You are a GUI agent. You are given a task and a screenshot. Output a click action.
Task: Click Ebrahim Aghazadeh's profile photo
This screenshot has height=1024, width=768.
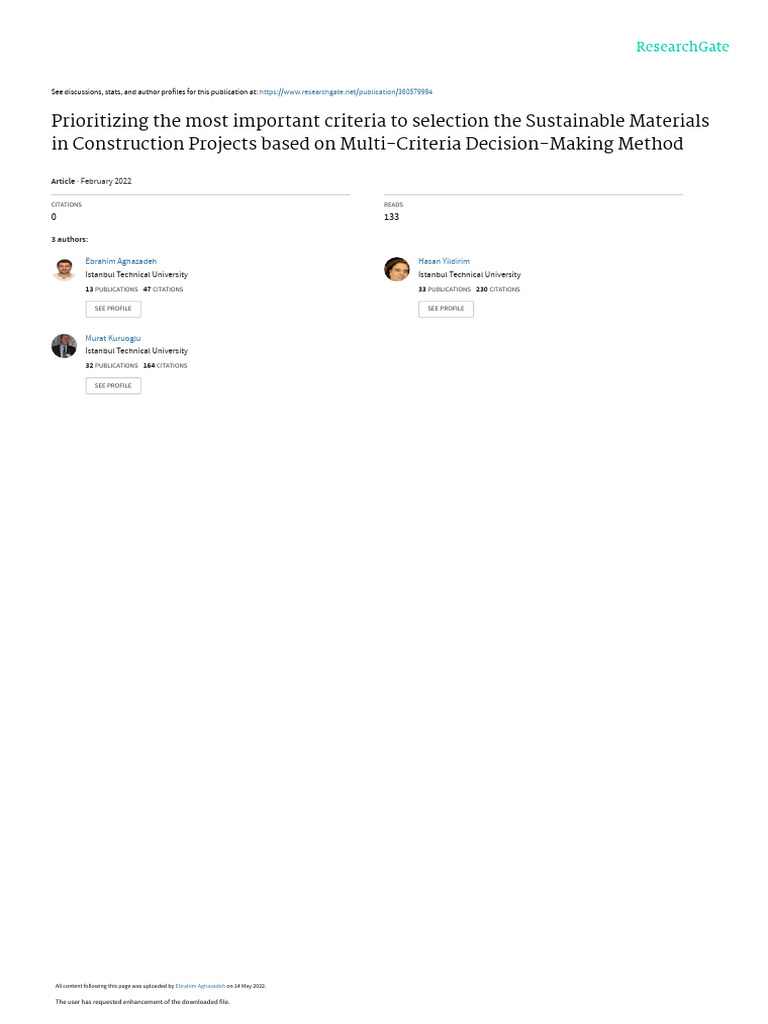point(64,269)
